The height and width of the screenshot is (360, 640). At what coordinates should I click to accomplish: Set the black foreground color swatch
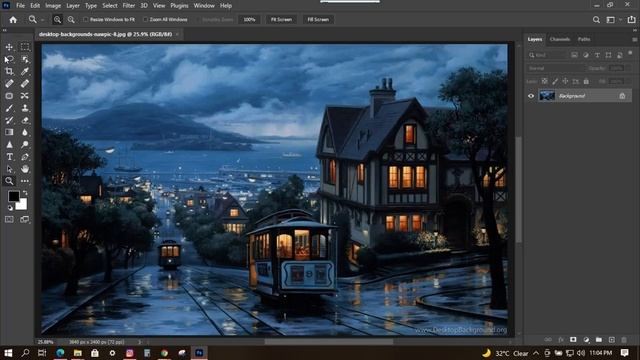tap(13, 196)
